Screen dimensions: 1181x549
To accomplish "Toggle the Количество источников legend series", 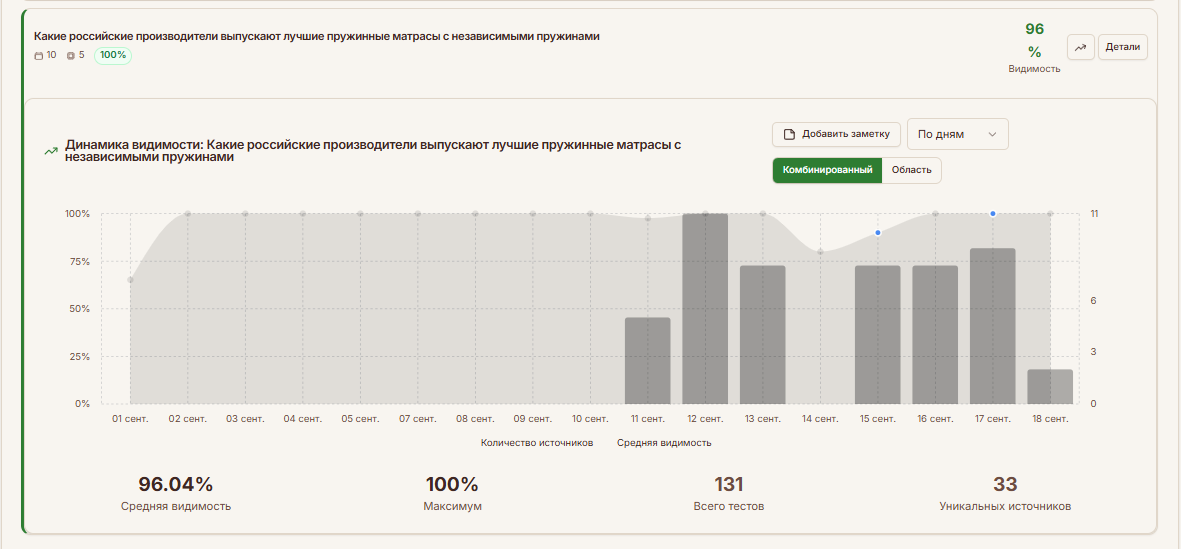I will click(537, 442).
